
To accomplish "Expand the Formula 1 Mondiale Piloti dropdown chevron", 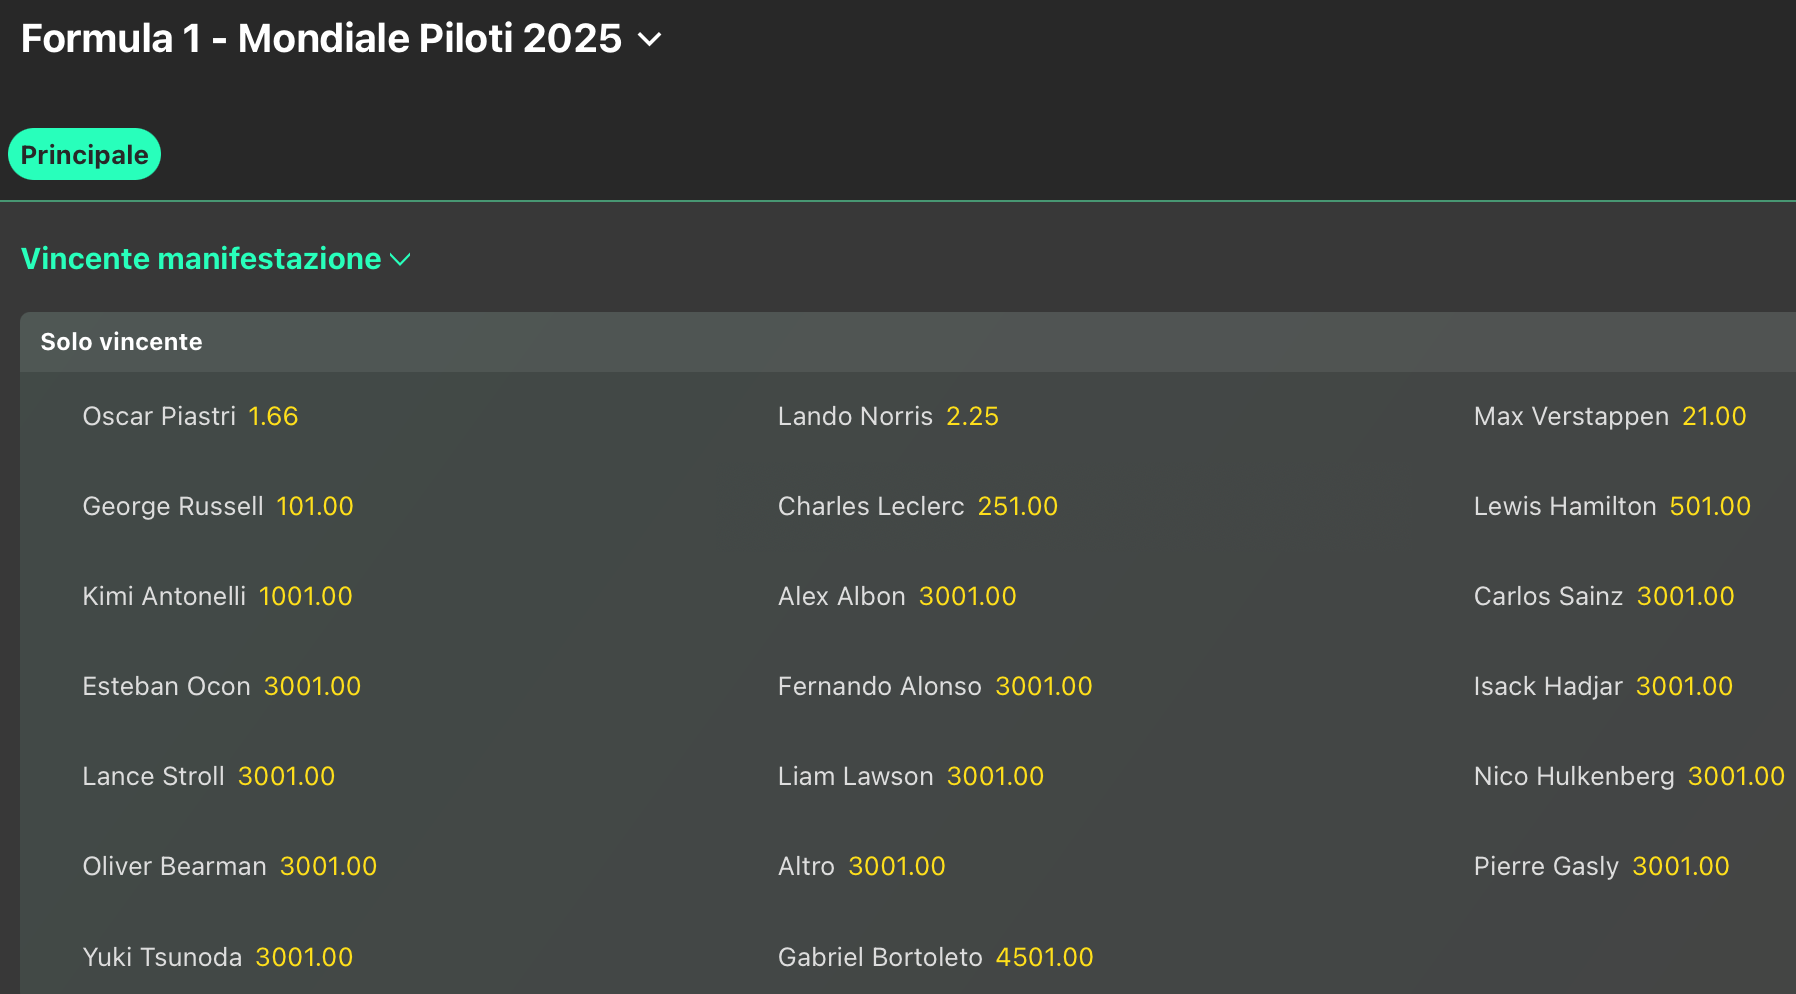I will tap(650, 40).
